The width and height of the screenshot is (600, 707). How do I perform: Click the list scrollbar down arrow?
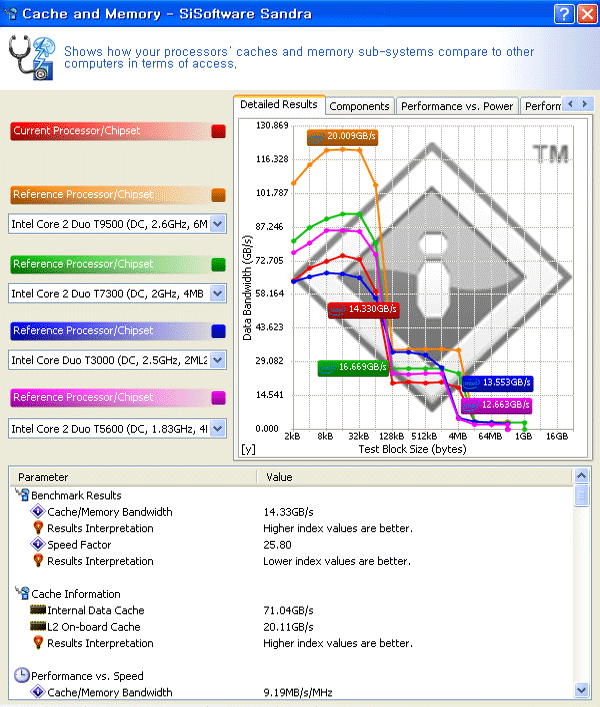coord(582,689)
